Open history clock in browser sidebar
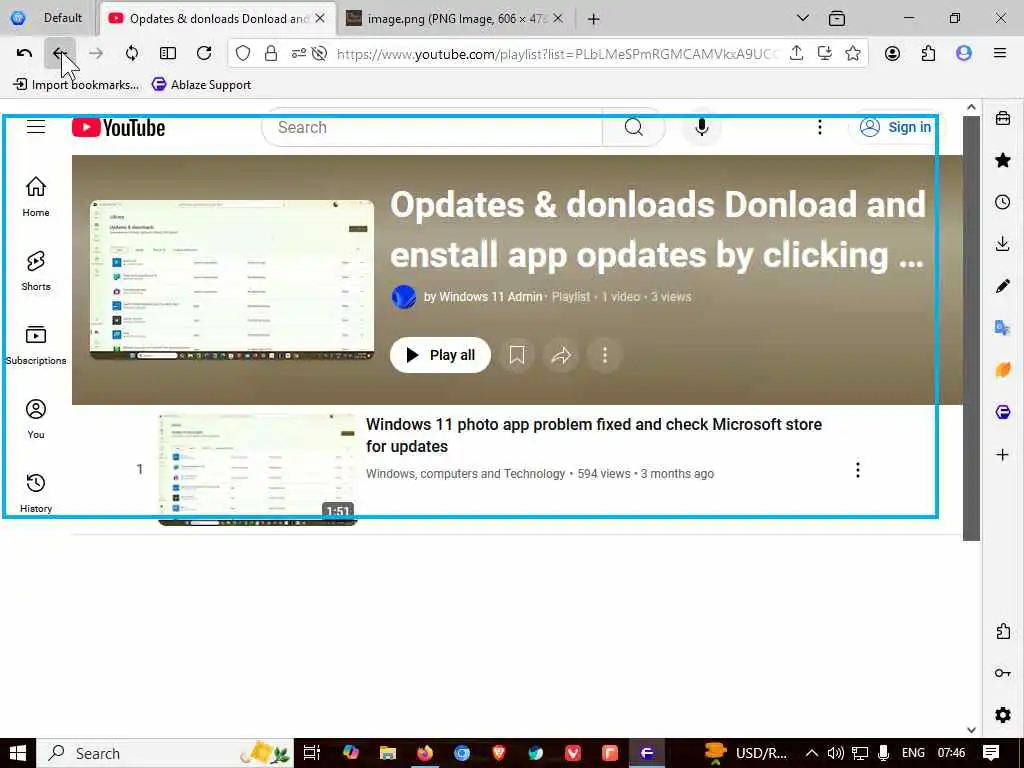Image resolution: width=1024 pixels, height=768 pixels. coord(1003,202)
